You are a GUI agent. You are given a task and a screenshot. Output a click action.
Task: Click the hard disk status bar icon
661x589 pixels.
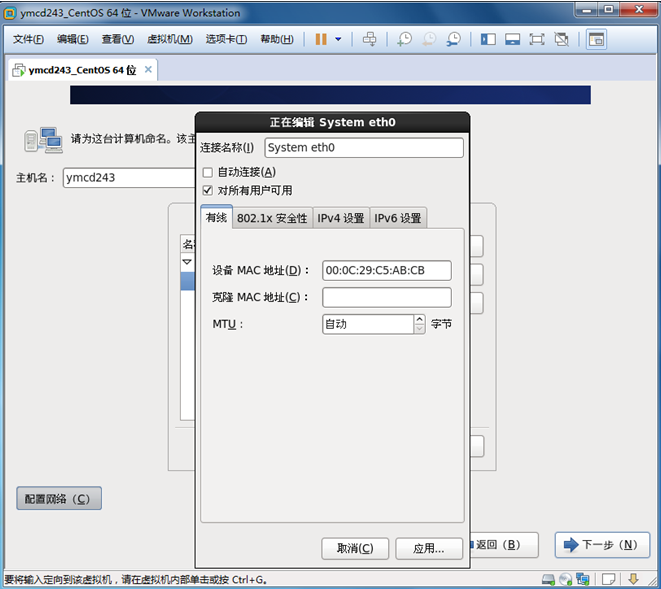pyautogui.click(x=548, y=580)
